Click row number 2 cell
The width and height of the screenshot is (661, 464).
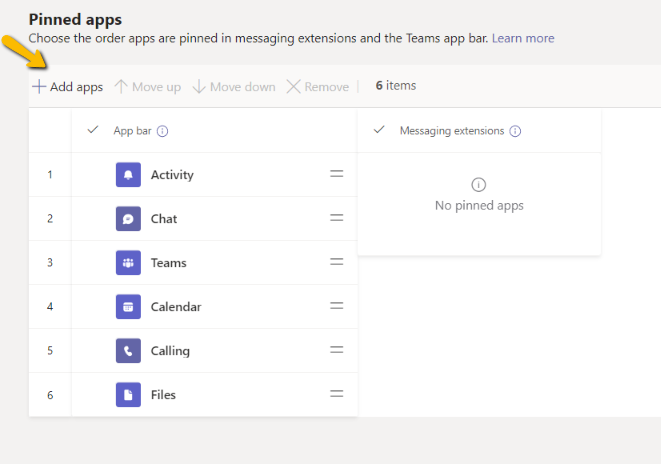point(50,219)
